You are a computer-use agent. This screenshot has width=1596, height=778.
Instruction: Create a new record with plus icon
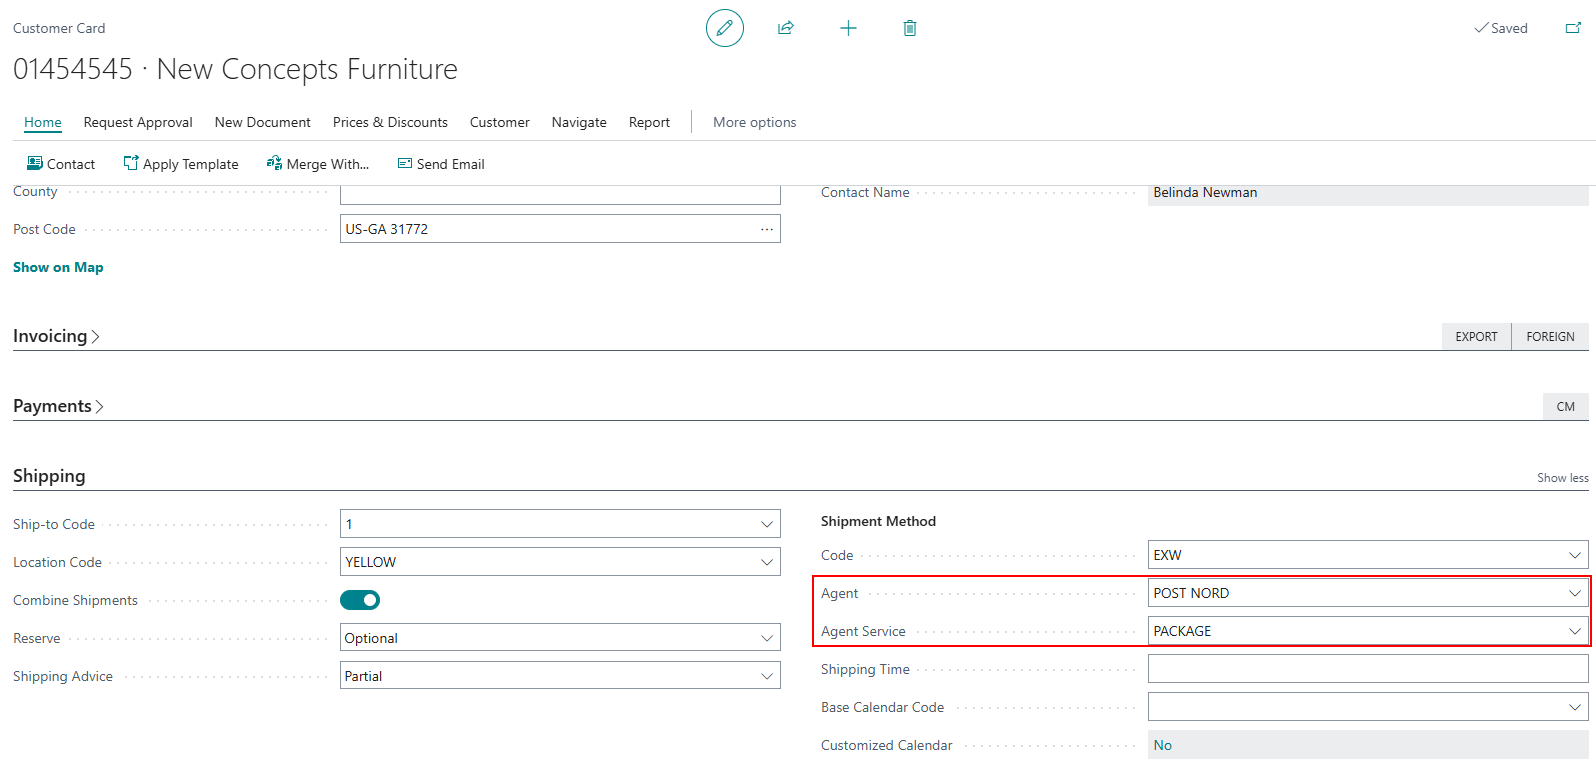848,28
